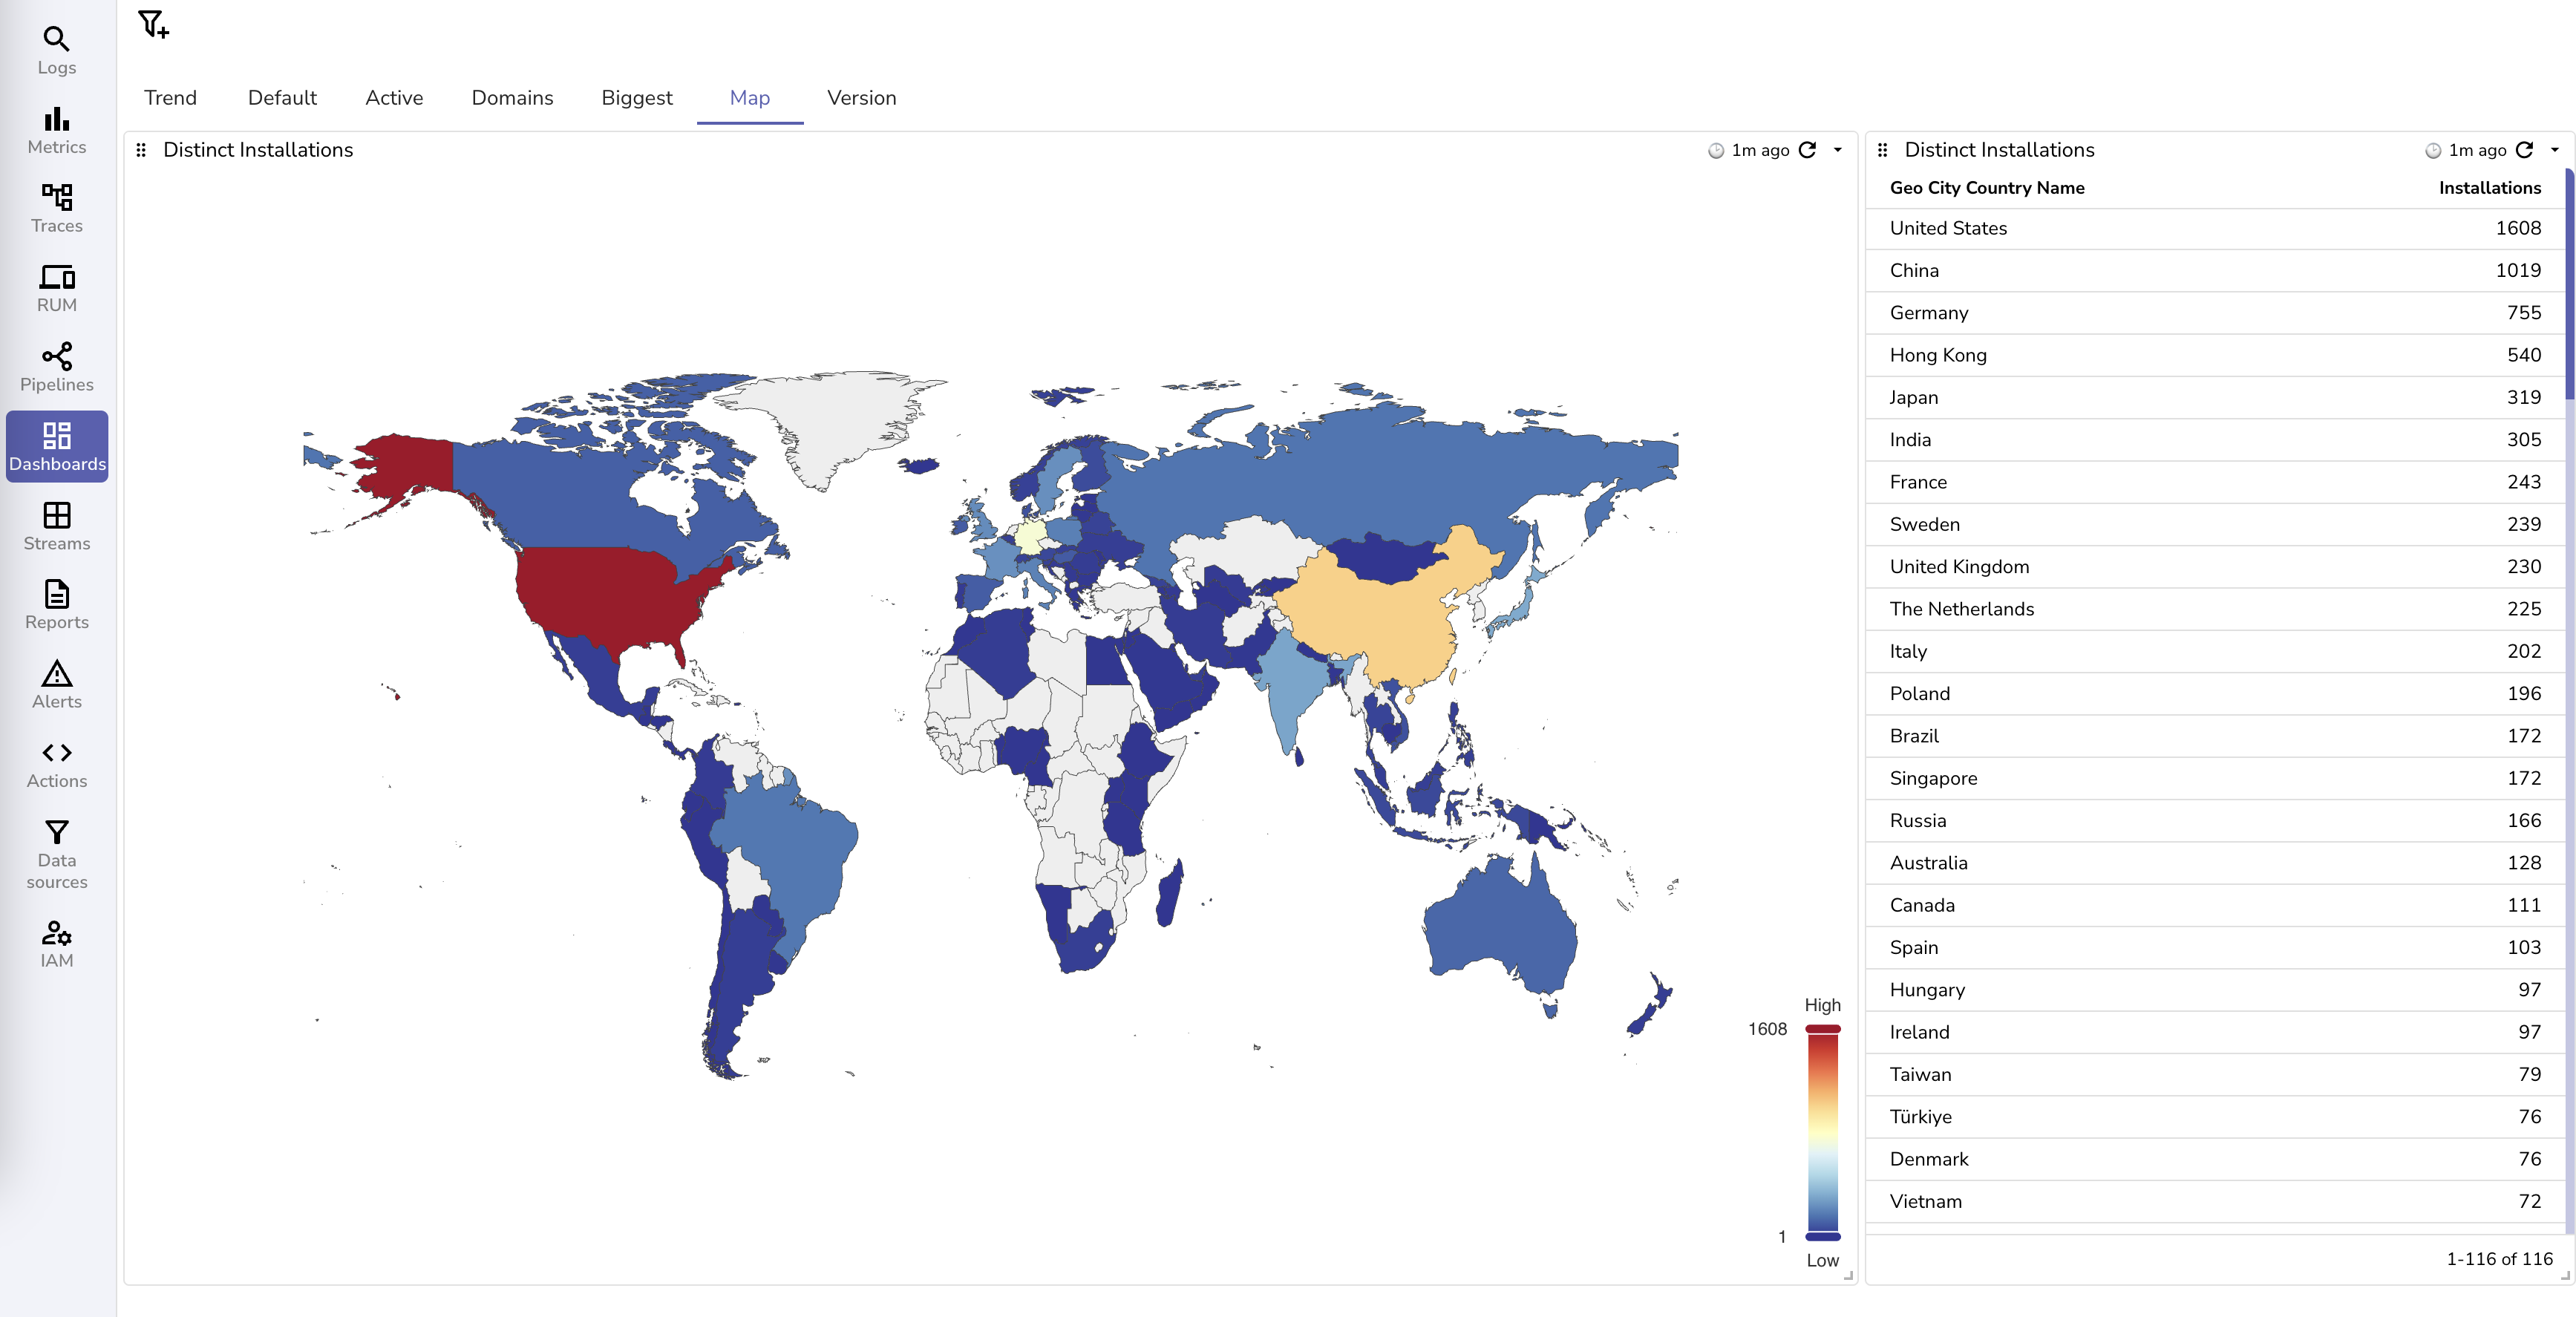Switch to the Version tab
Screen dimensions: 2576x1317
(x=861, y=98)
